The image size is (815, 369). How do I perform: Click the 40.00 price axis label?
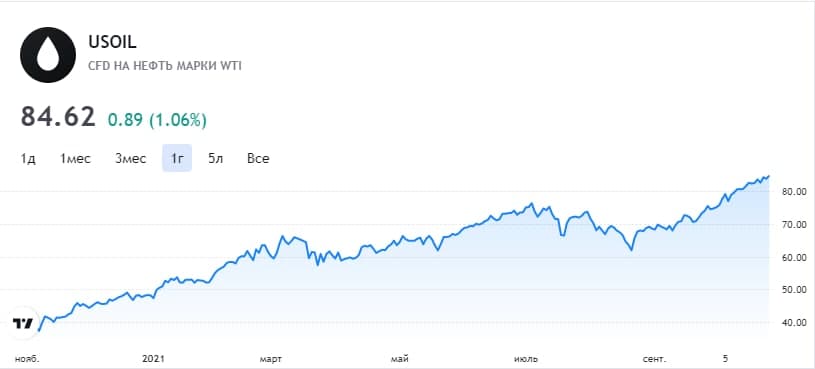[793, 323]
